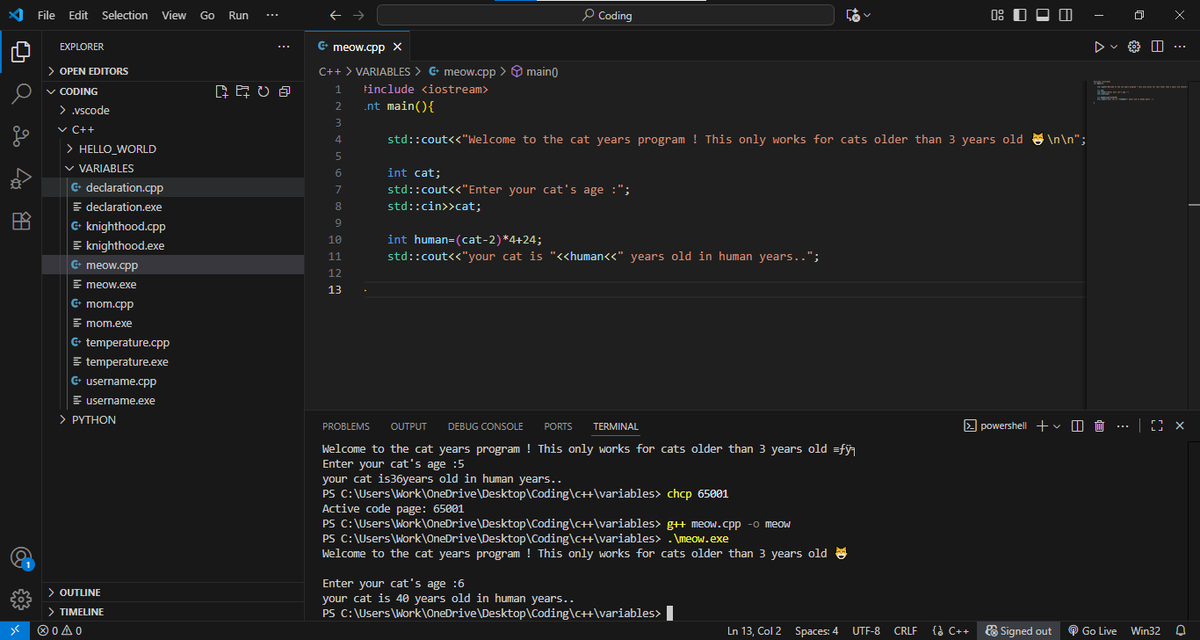Viewport: 1200px width, 640px height.
Task: Click the Signed out status bar item
Action: coord(1018,631)
